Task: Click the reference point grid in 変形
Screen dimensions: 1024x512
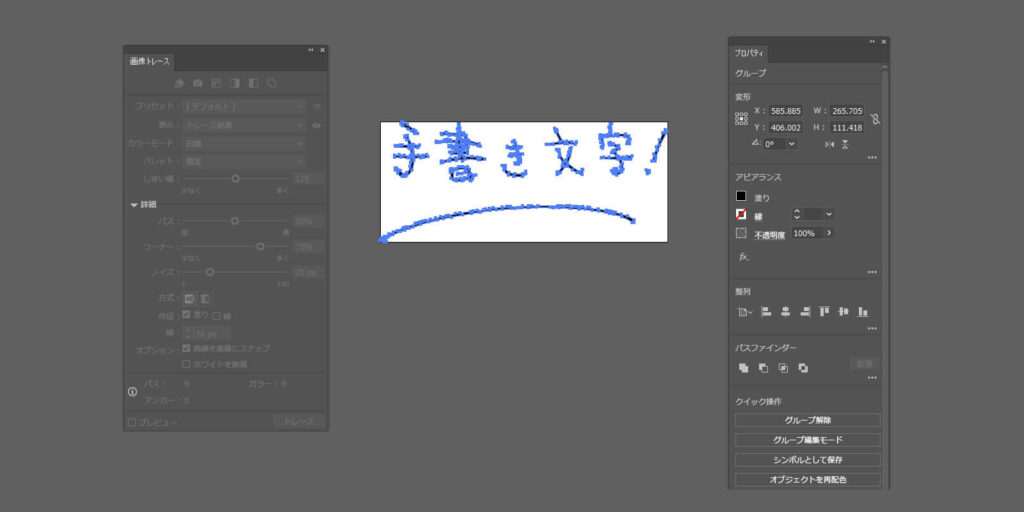Action: coord(741,119)
